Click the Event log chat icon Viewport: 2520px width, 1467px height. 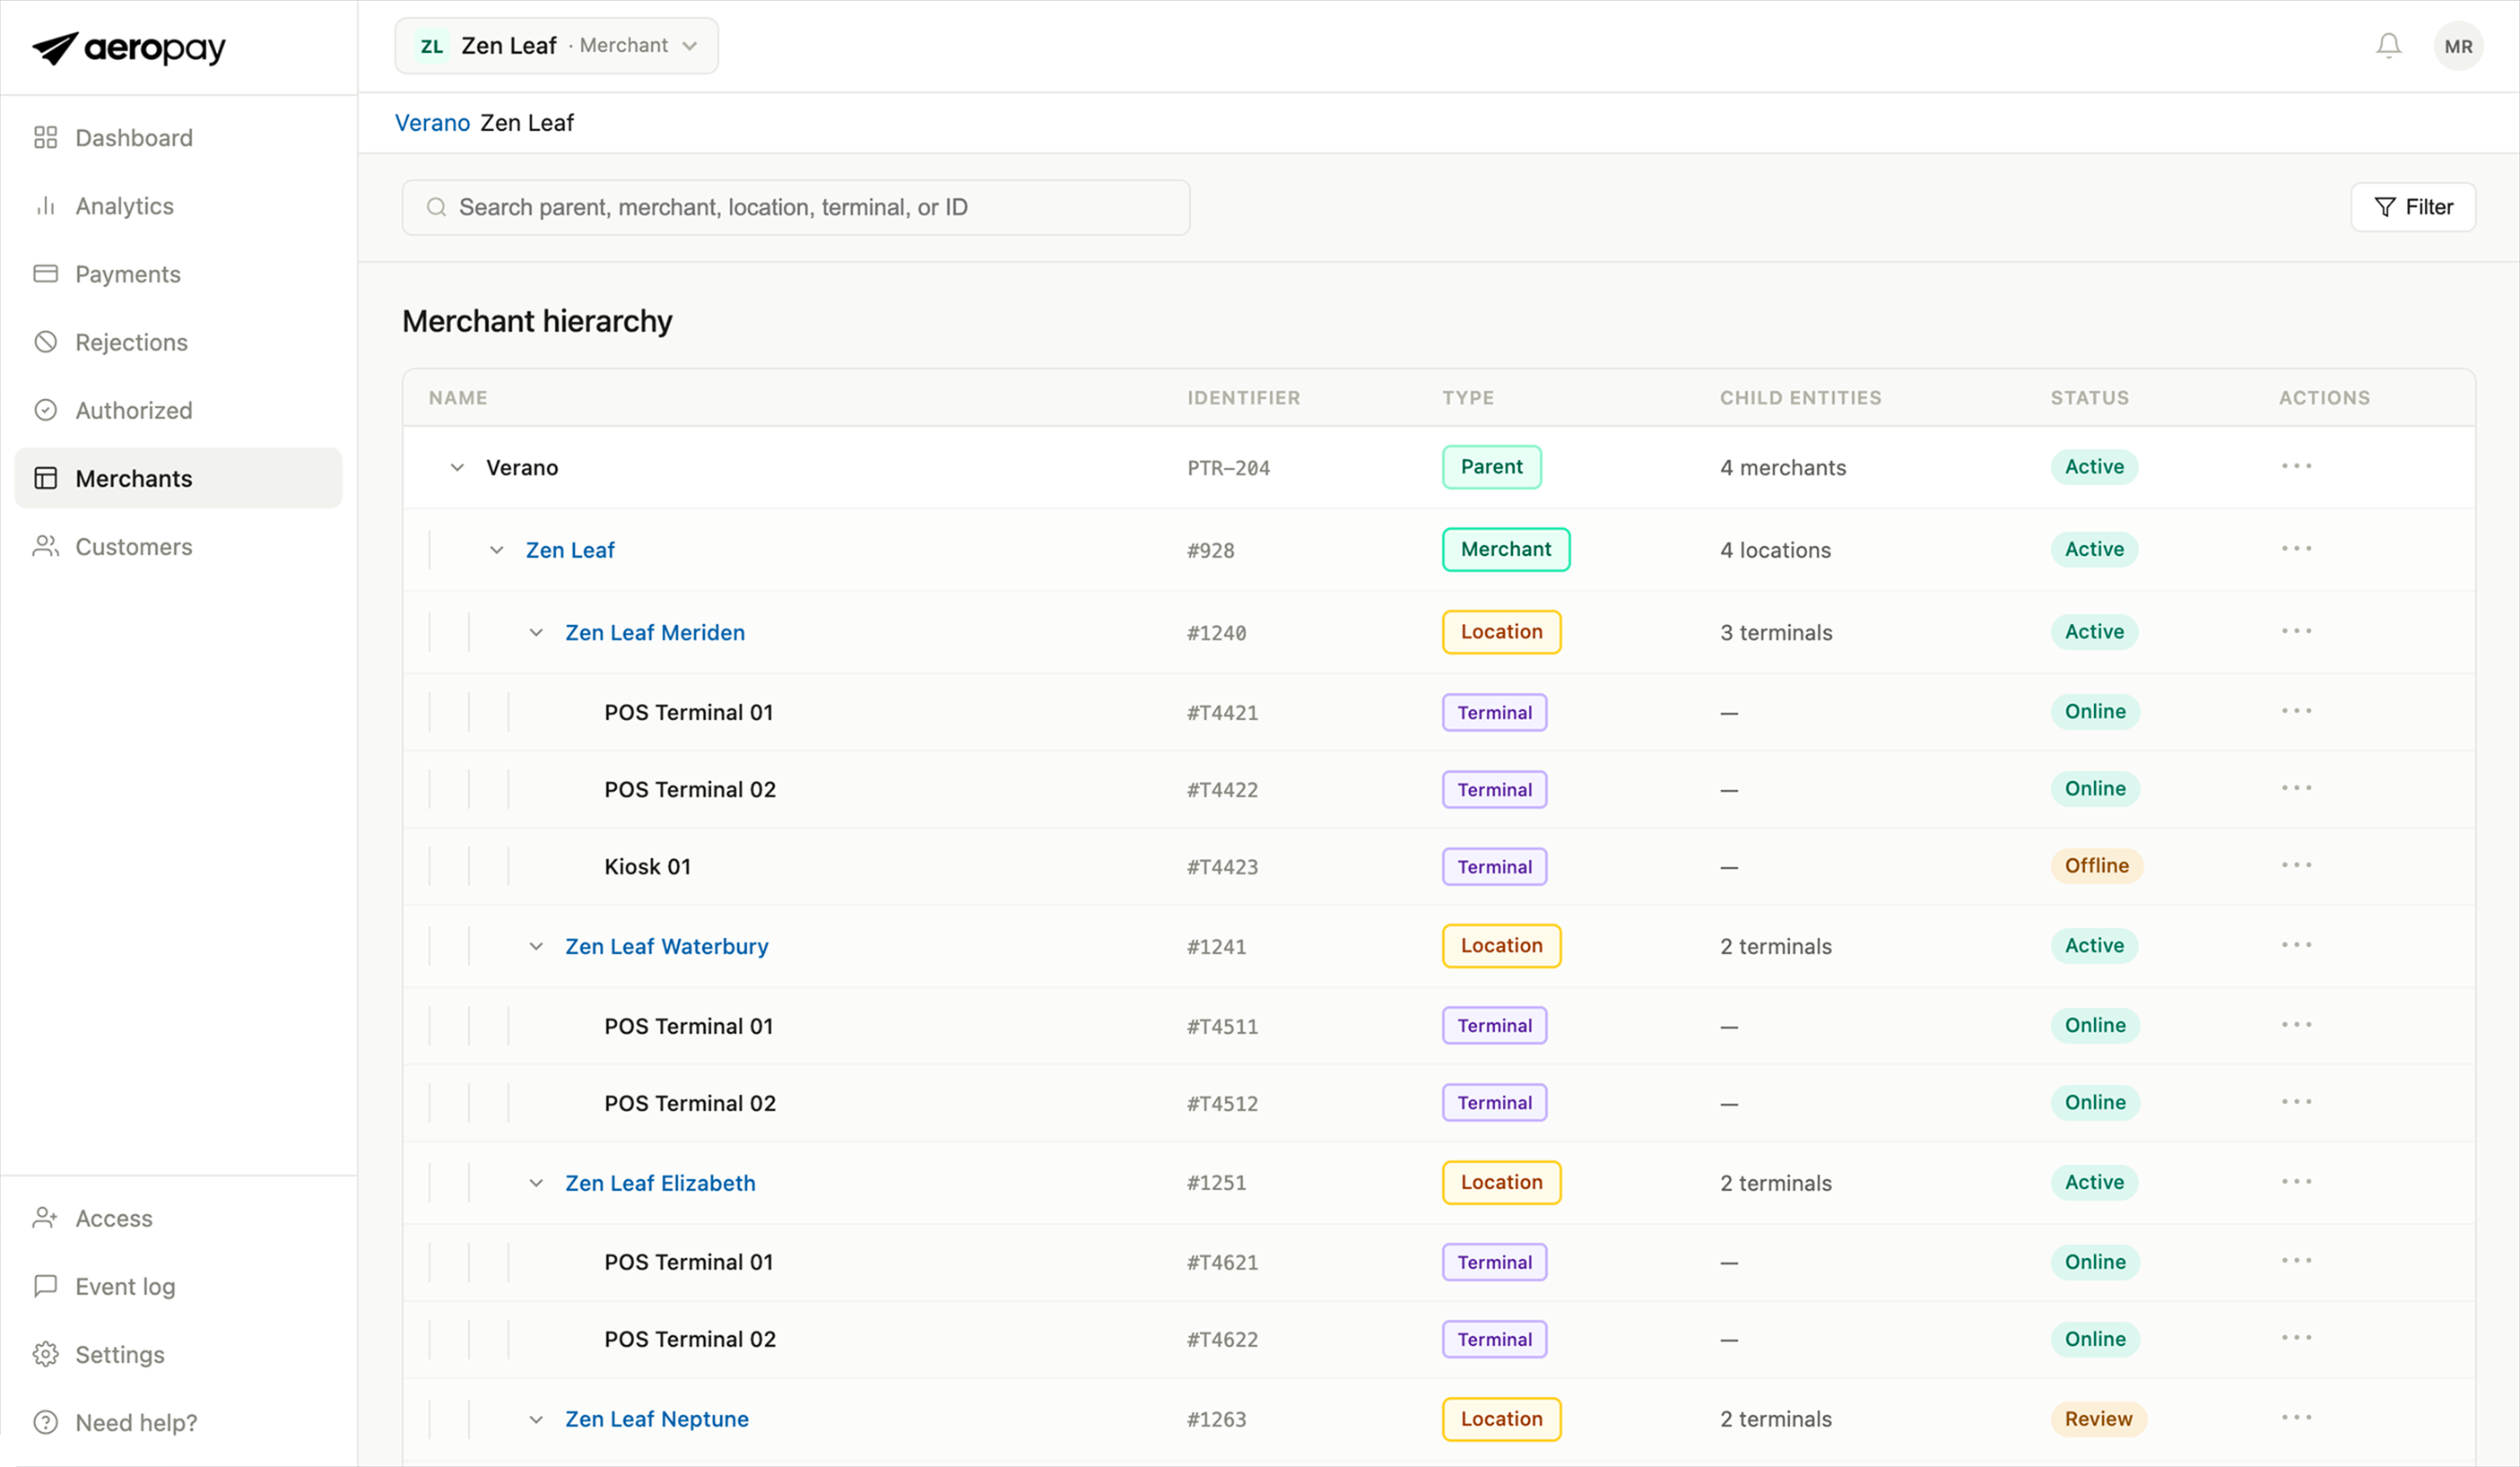46,1285
